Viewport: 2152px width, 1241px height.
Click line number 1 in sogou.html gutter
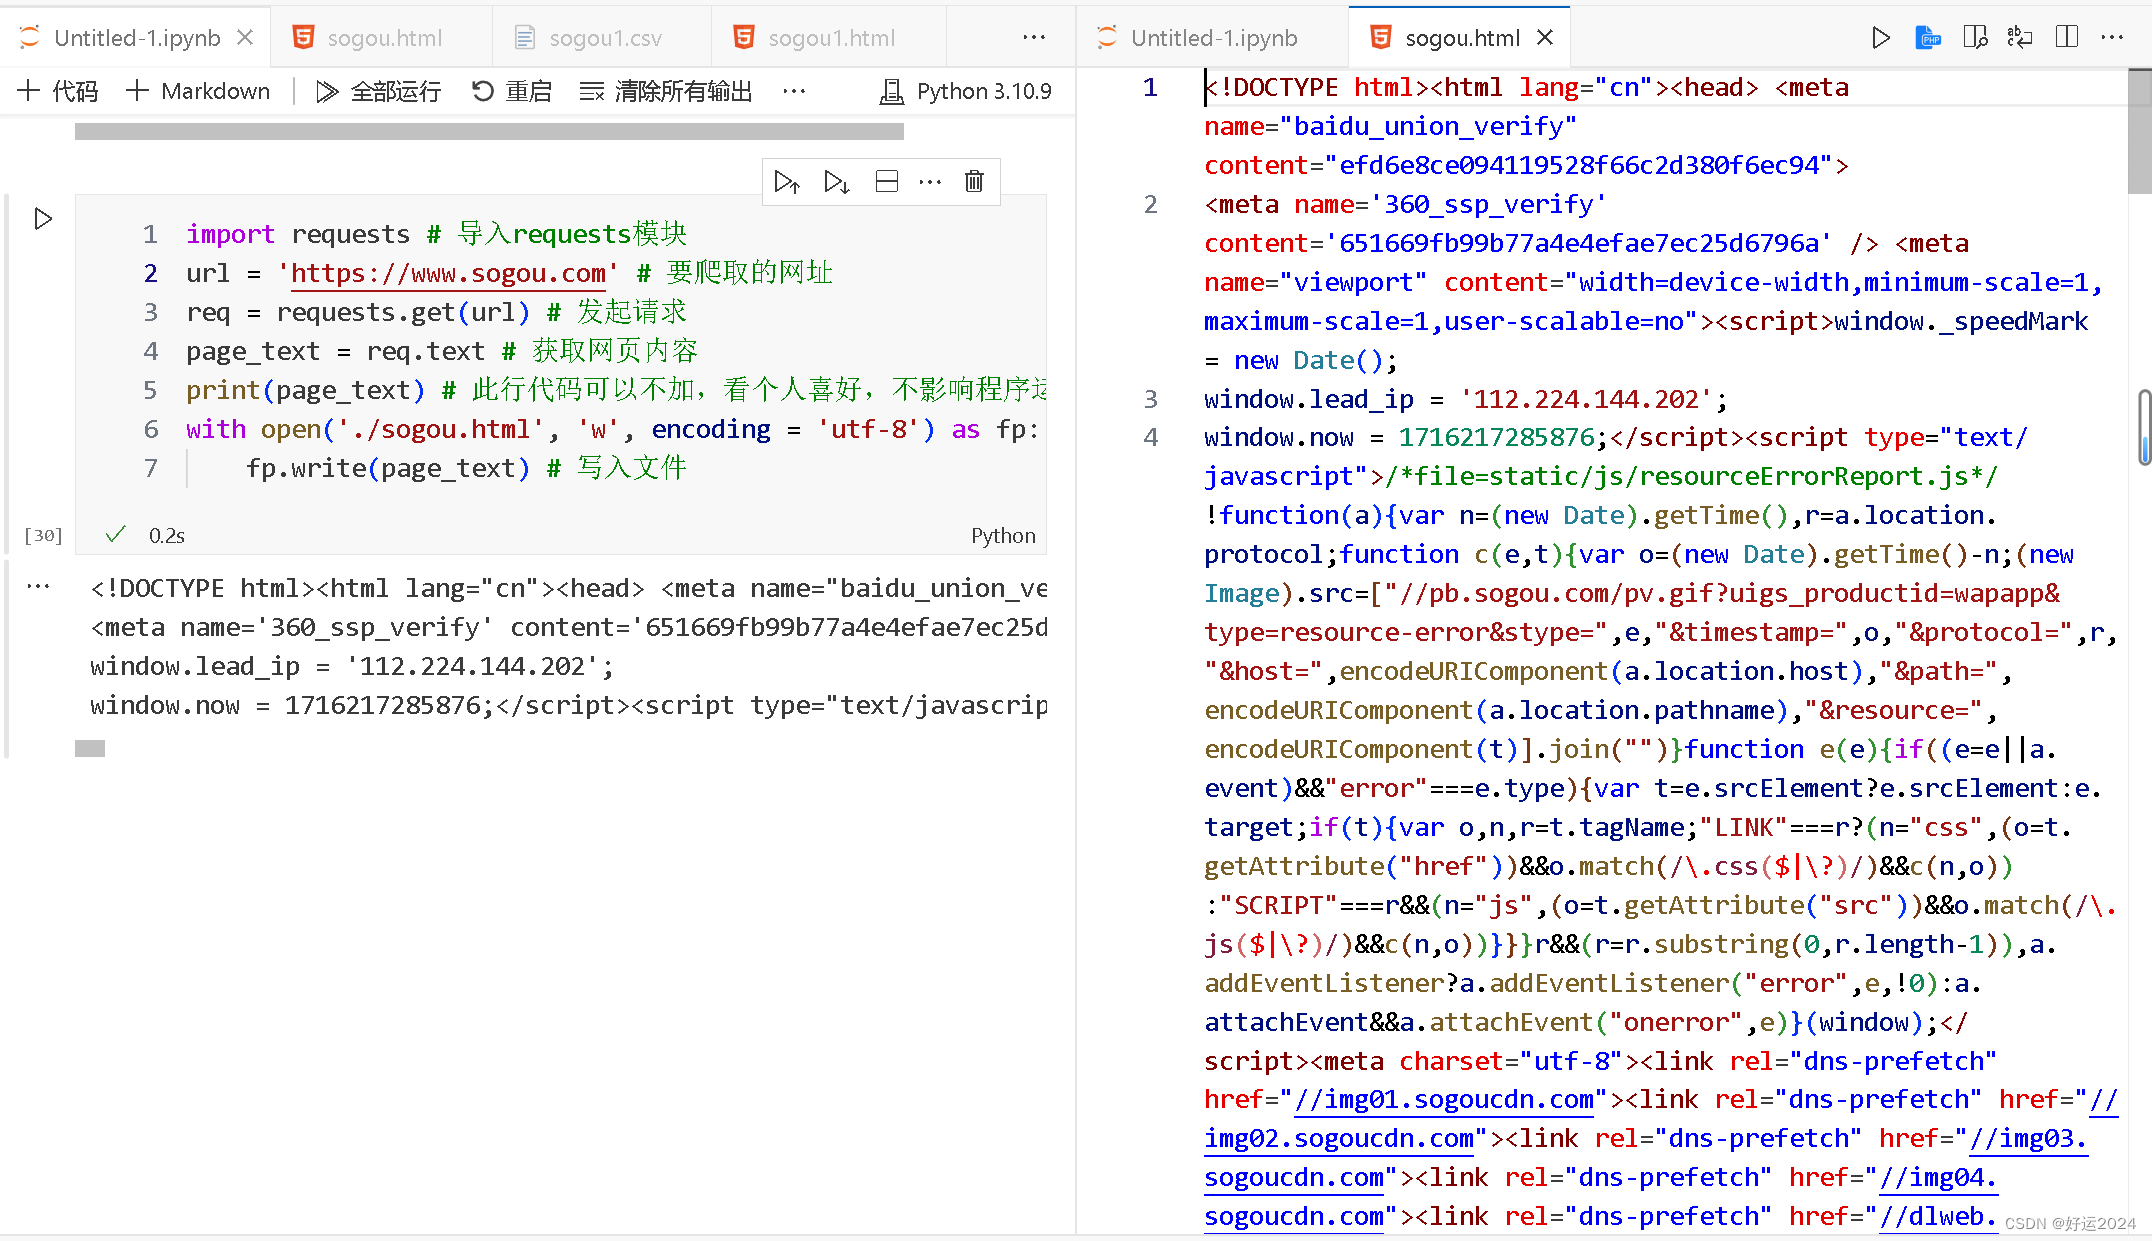(1151, 87)
